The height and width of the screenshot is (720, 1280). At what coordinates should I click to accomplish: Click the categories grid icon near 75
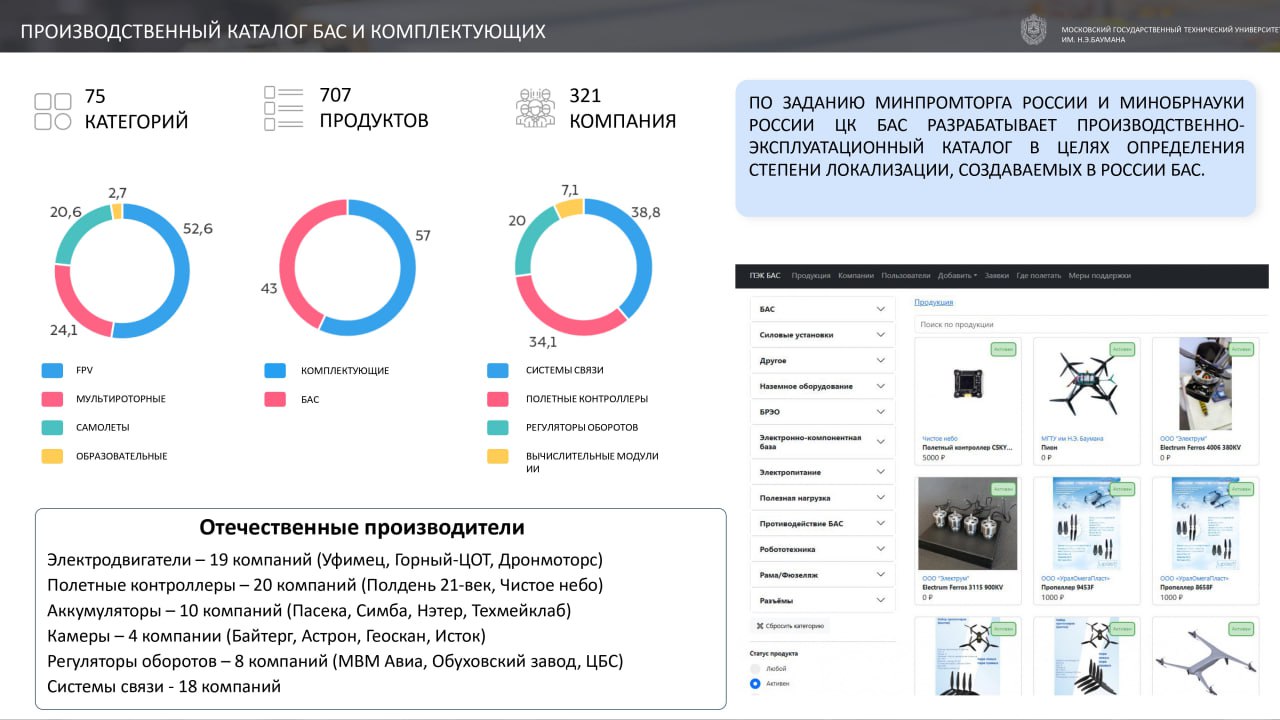click(x=53, y=111)
